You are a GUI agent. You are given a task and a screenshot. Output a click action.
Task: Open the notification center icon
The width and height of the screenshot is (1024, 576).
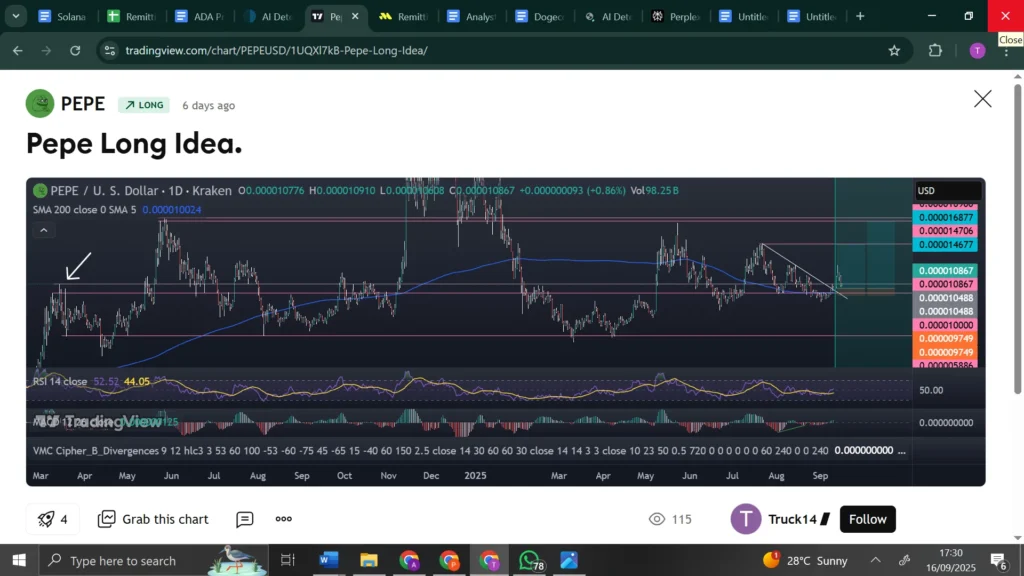point(999,560)
